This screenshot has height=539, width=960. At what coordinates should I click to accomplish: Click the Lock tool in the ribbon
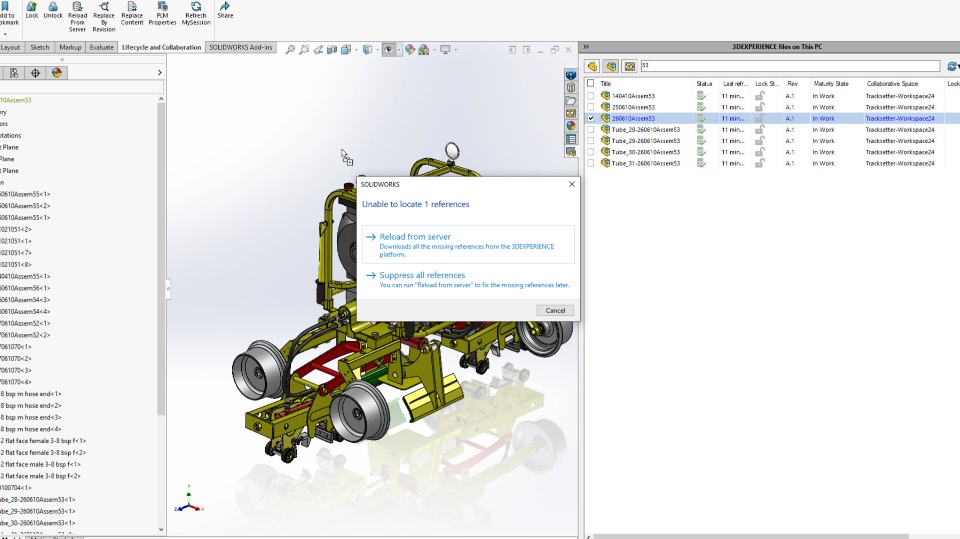pos(32,11)
